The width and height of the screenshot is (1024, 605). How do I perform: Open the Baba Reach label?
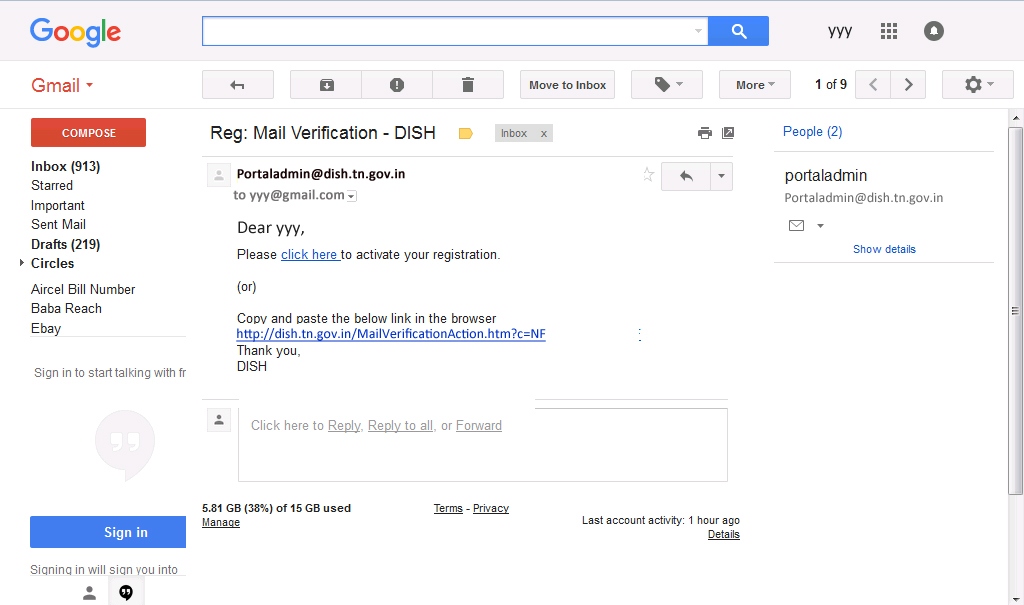point(66,308)
